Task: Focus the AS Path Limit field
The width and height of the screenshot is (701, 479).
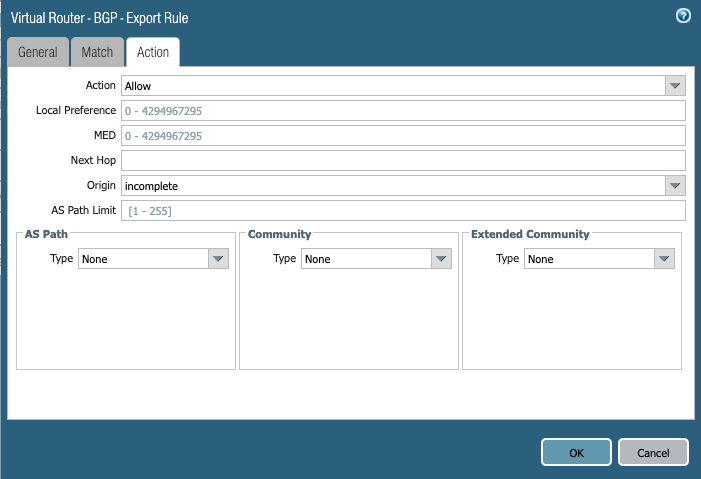Action: 402,211
